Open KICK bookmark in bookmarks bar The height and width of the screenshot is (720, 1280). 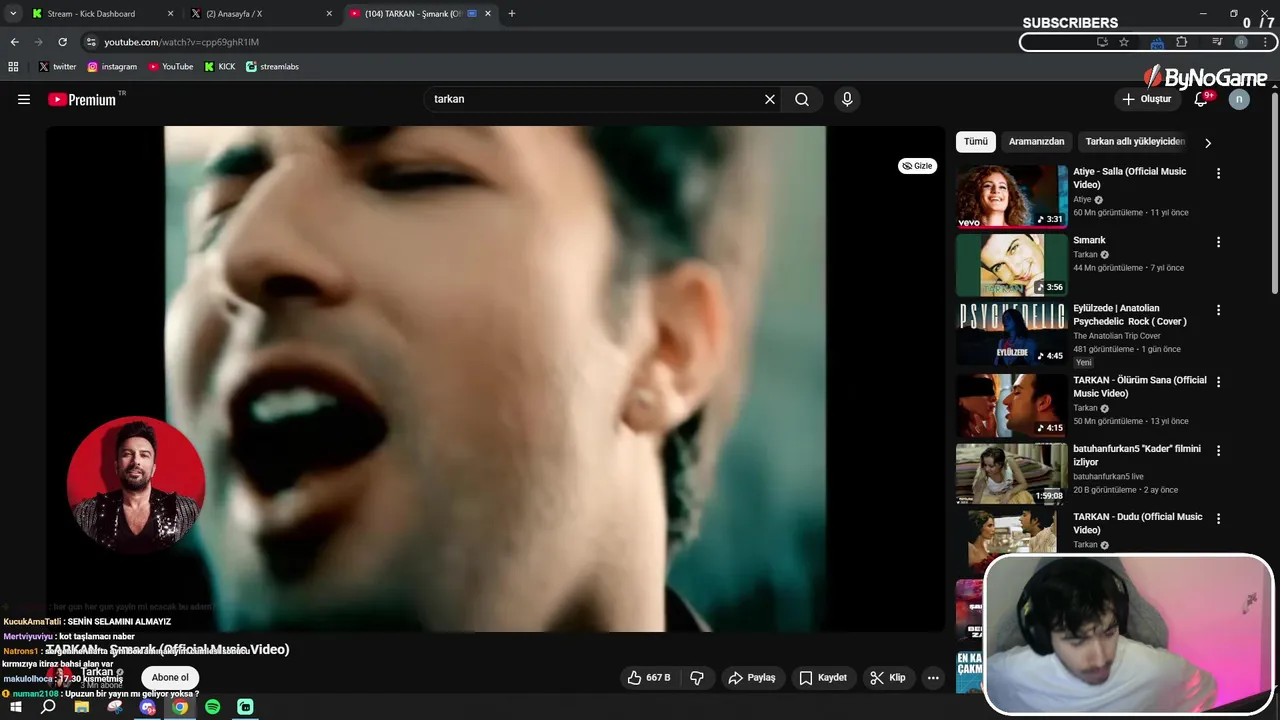220,67
